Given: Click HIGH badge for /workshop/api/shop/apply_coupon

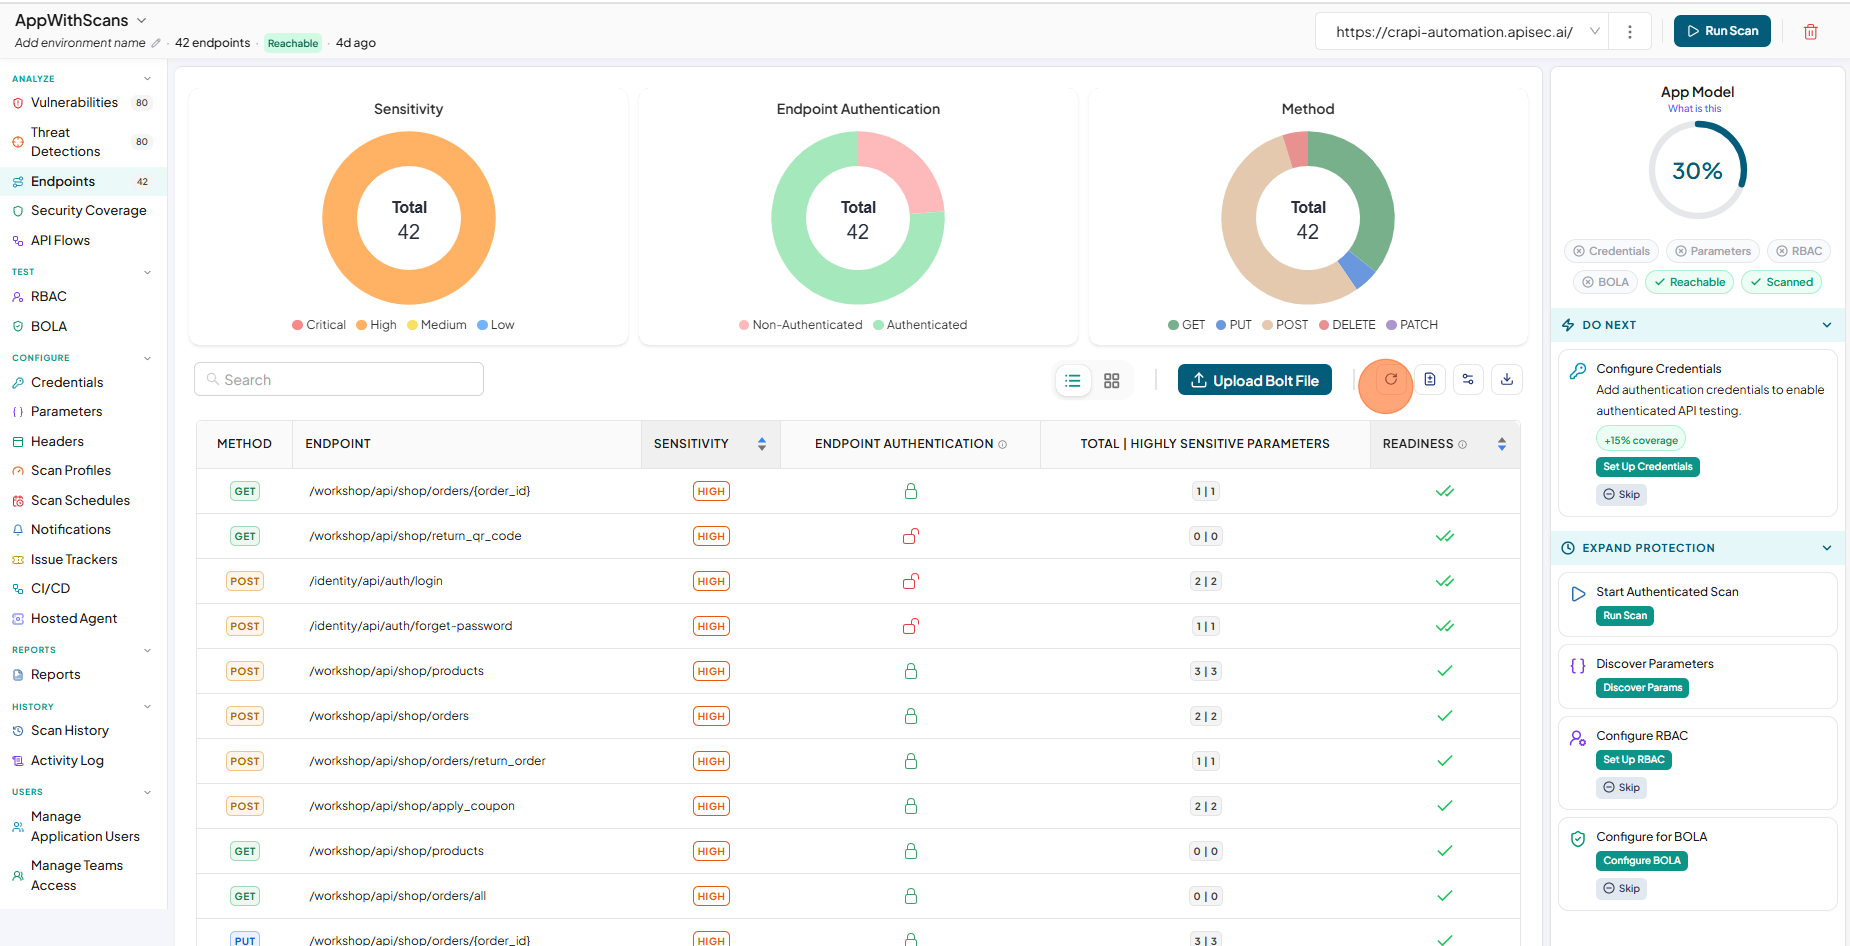Looking at the screenshot, I should 711,806.
